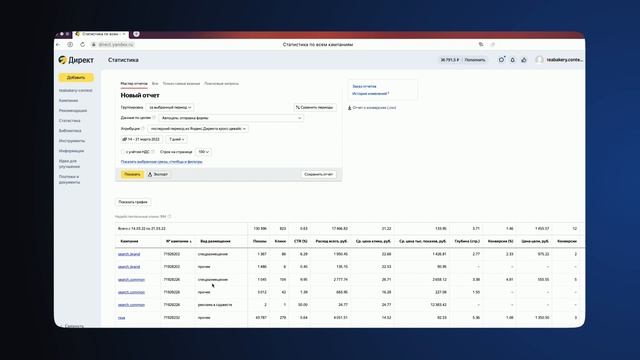Click the CTR (%) column header
This screenshot has width=640, height=360.
point(301,242)
